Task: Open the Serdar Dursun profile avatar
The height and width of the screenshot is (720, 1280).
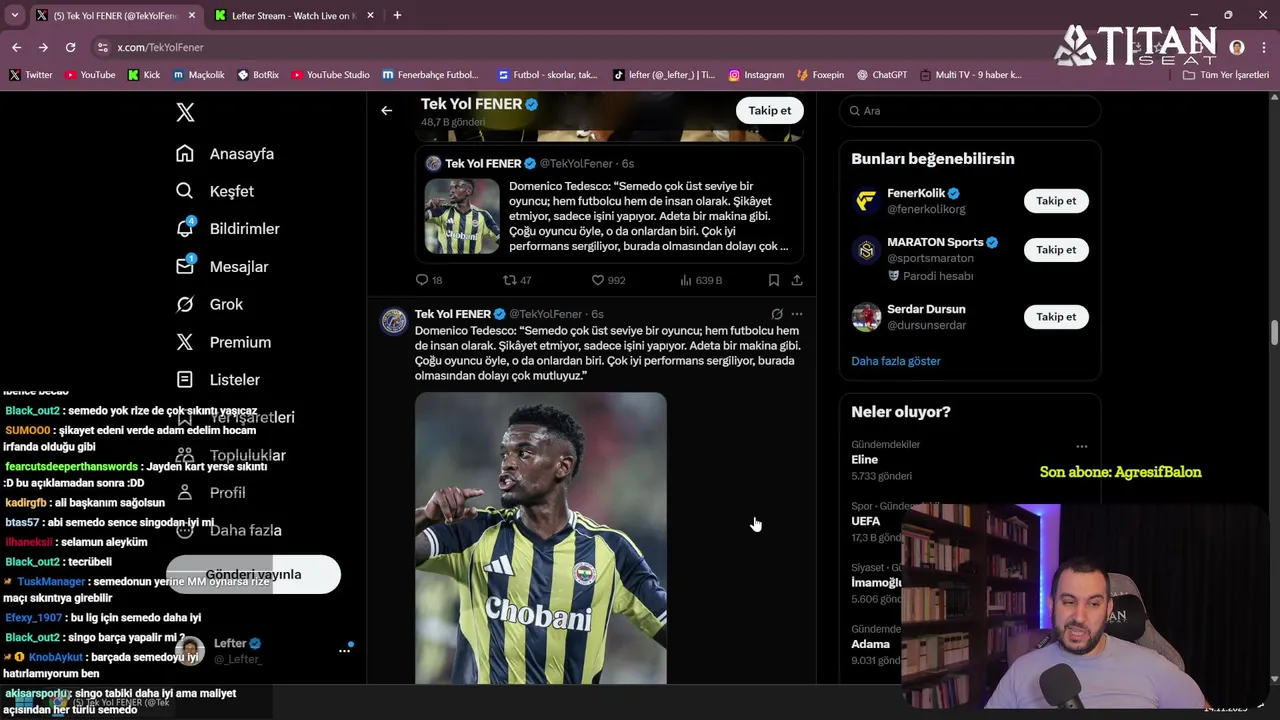Action: (866, 317)
